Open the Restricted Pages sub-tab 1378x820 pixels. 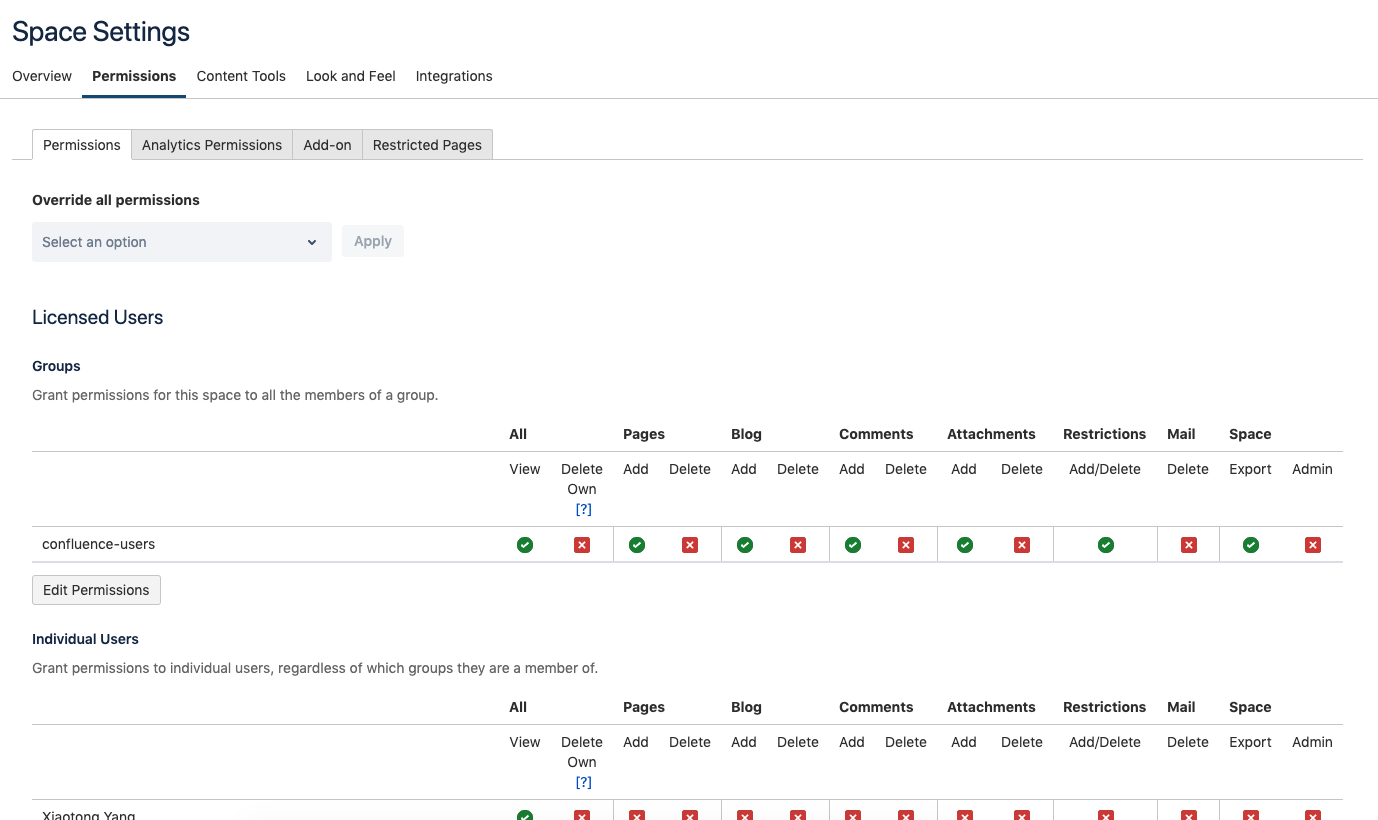427,145
